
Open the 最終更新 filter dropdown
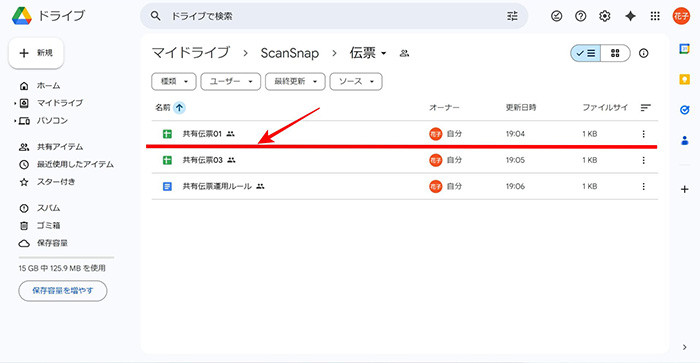[x=295, y=81]
